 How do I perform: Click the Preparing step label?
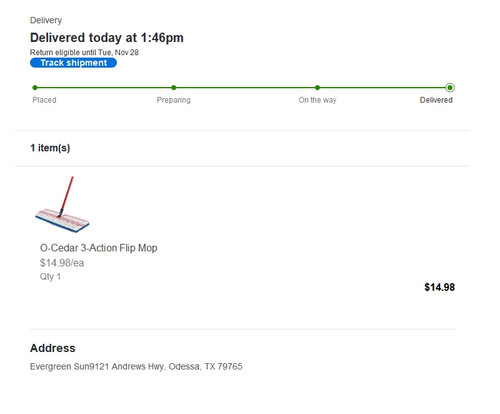tap(174, 100)
